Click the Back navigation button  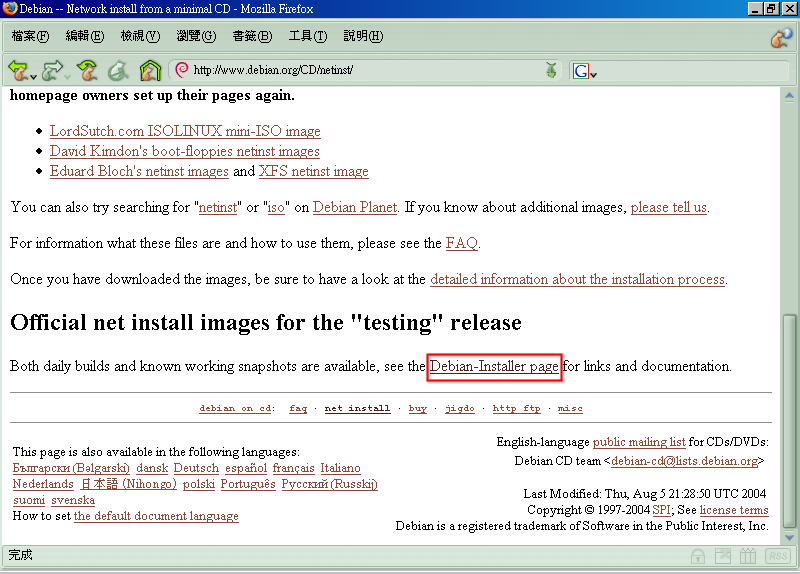point(18,71)
